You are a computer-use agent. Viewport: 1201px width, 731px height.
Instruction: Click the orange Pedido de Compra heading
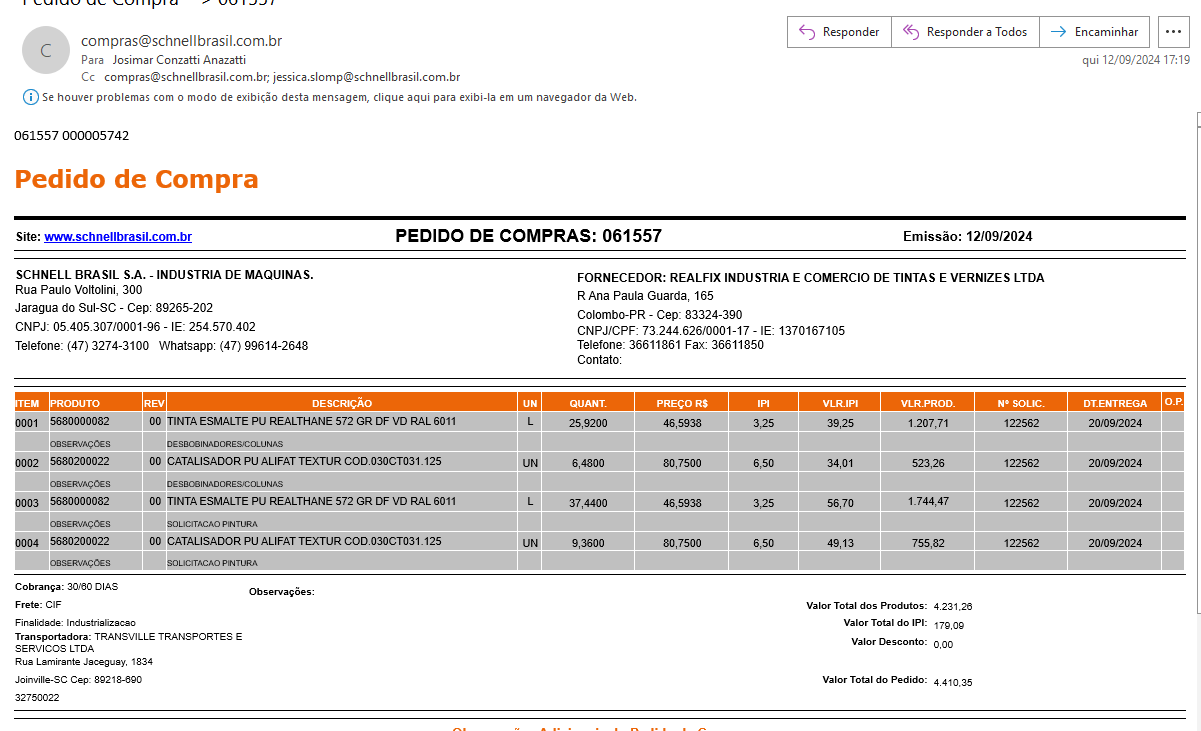pyautogui.click(x=136, y=180)
